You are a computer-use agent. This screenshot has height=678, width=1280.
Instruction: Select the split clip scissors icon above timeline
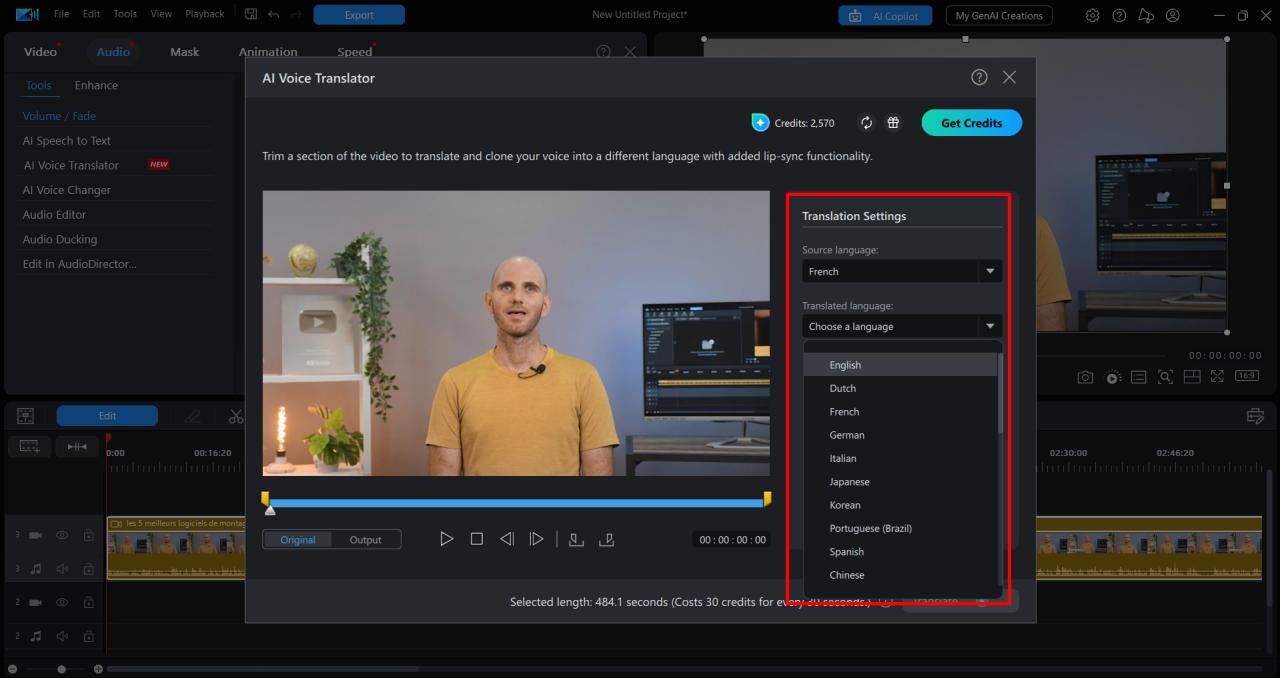pyautogui.click(x=236, y=415)
